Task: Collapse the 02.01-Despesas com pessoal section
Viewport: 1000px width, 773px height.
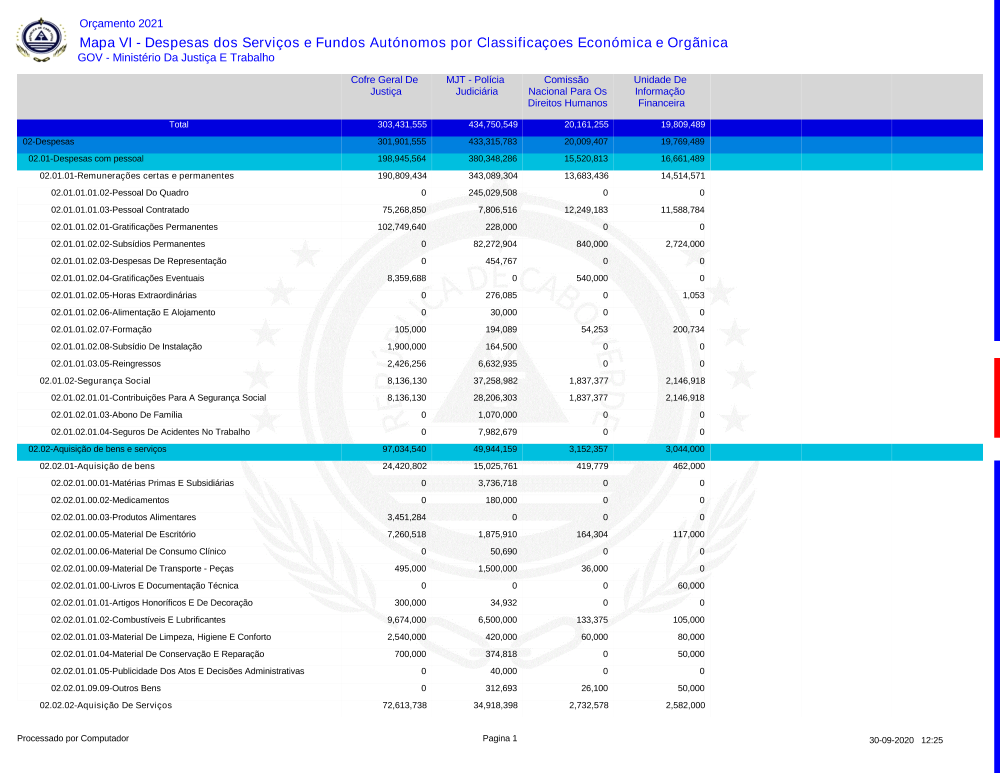Action: pos(86,159)
